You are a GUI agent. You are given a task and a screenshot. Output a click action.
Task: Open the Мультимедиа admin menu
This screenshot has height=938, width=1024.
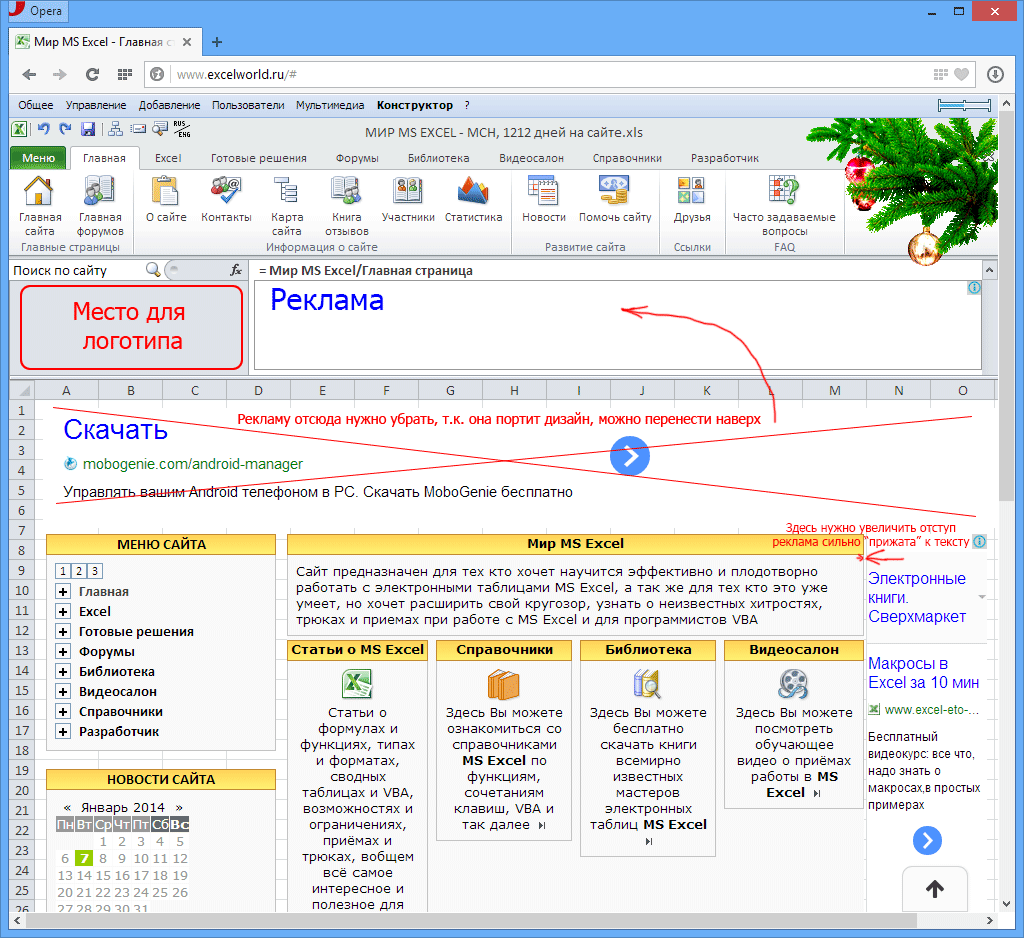[330, 105]
